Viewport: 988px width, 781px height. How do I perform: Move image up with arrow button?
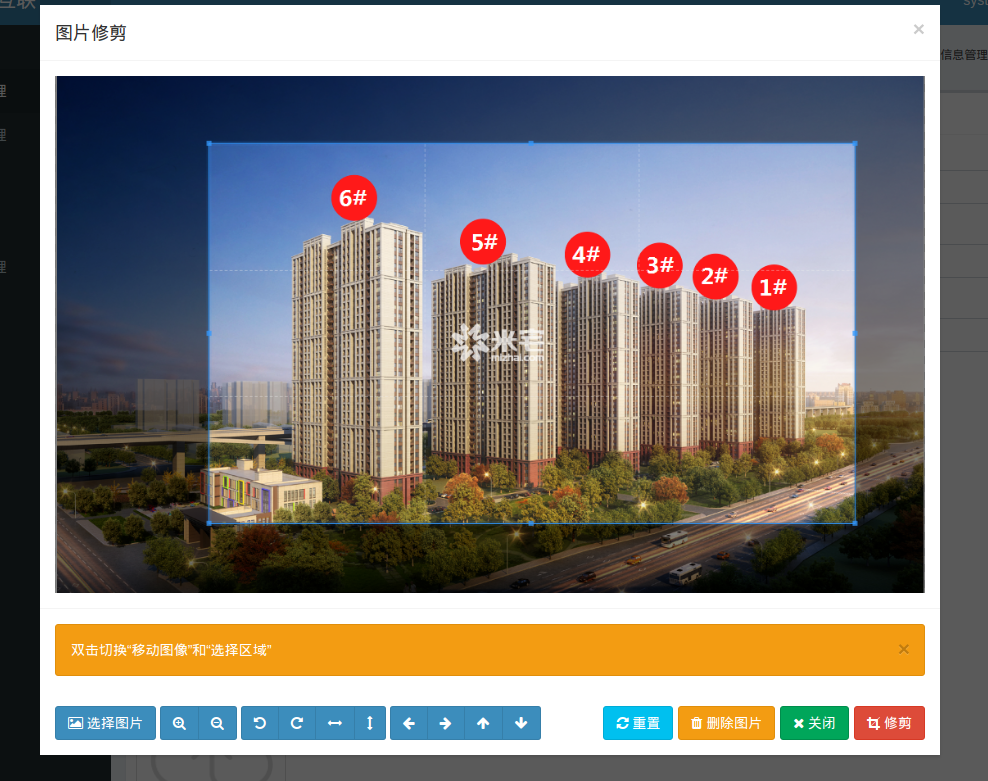[x=484, y=723]
